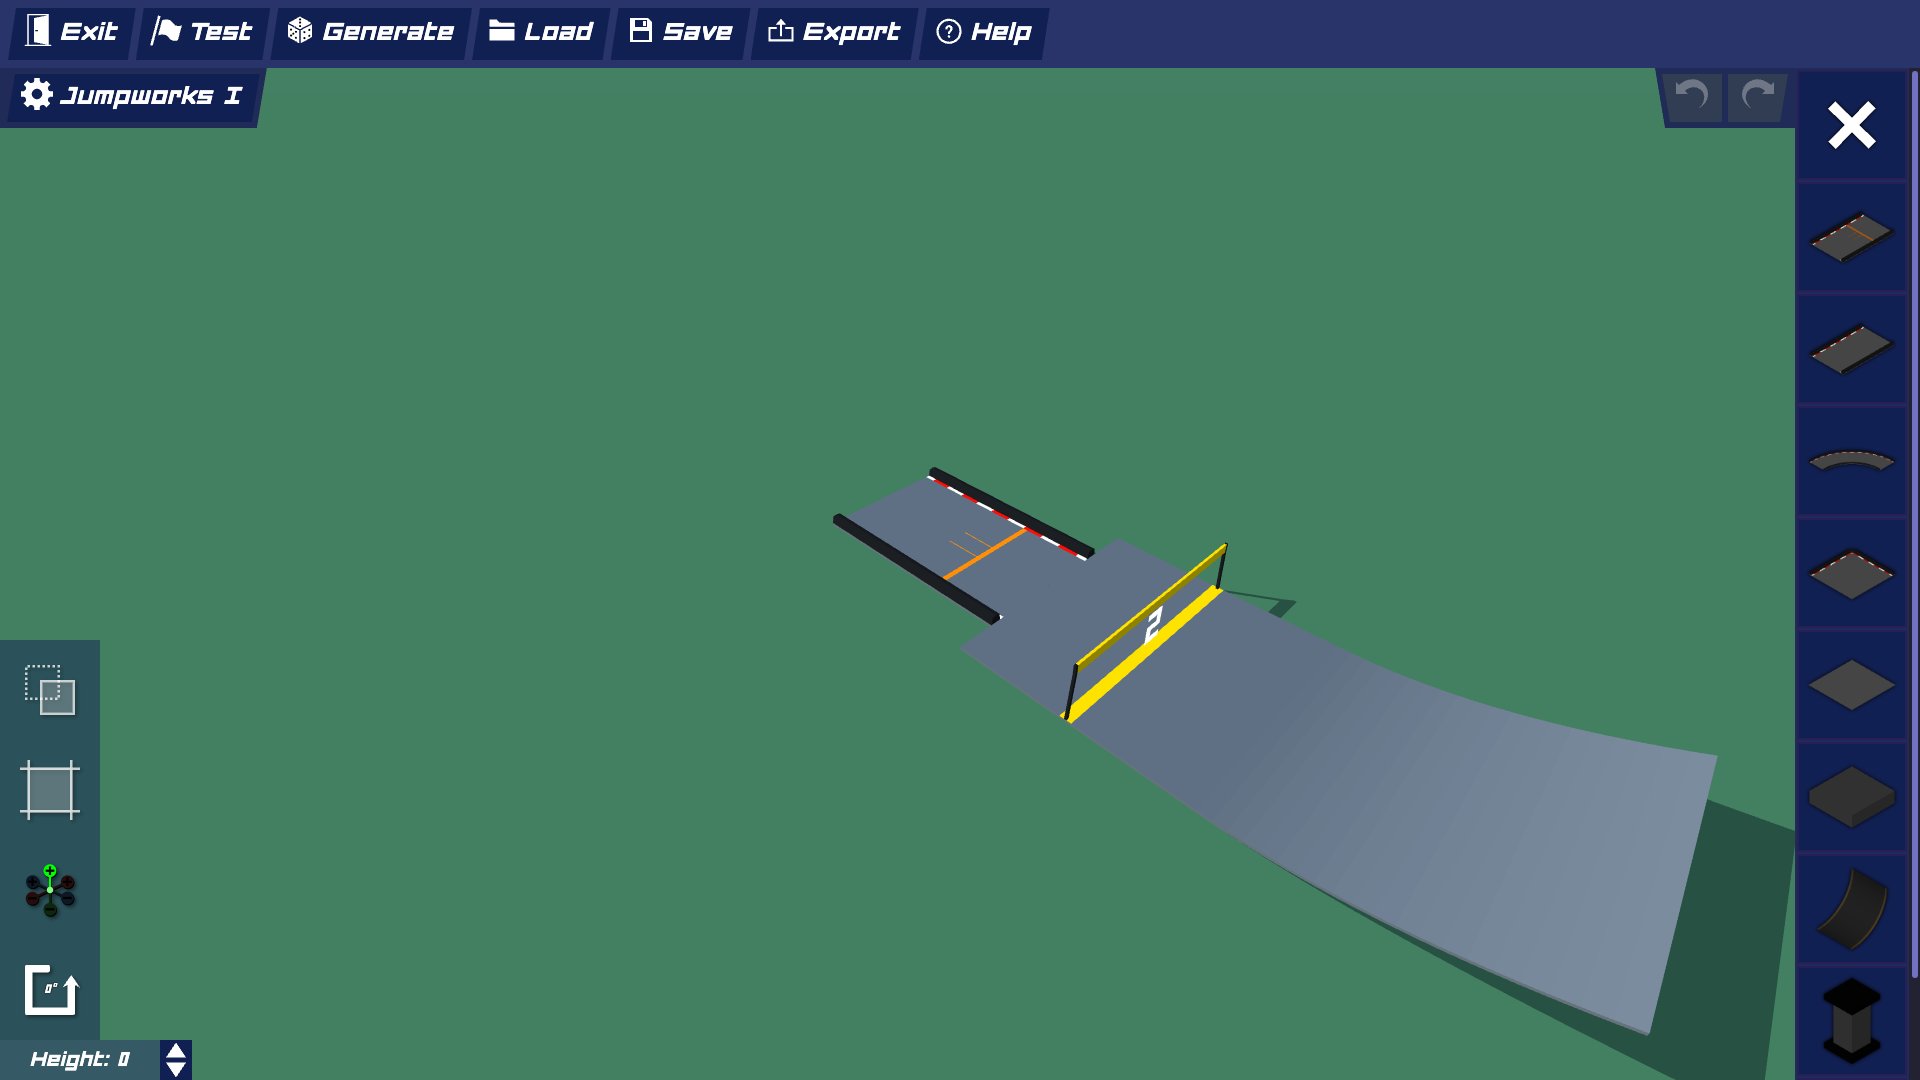Open the Jumpworks I settings gear
Image resolution: width=1920 pixels, height=1080 pixels.
click(x=37, y=95)
